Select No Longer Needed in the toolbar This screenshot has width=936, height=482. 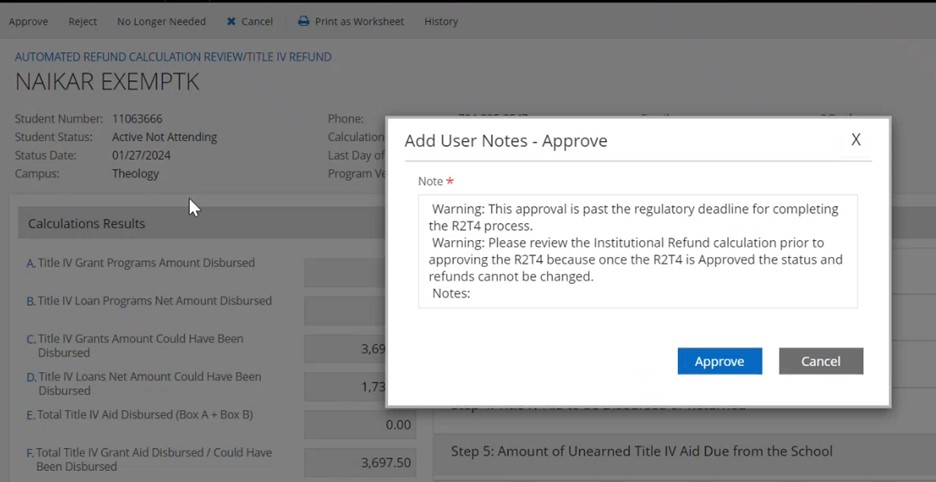pos(161,22)
